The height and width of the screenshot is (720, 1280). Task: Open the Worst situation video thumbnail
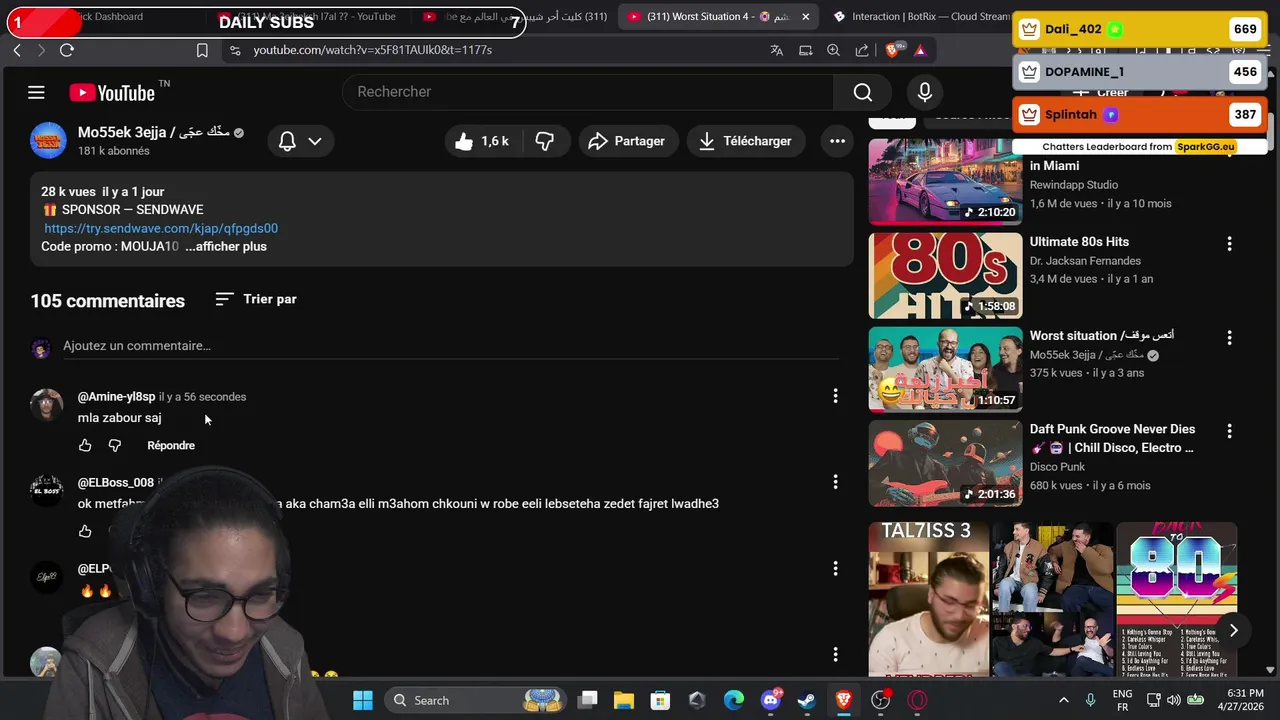click(x=945, y=369)
